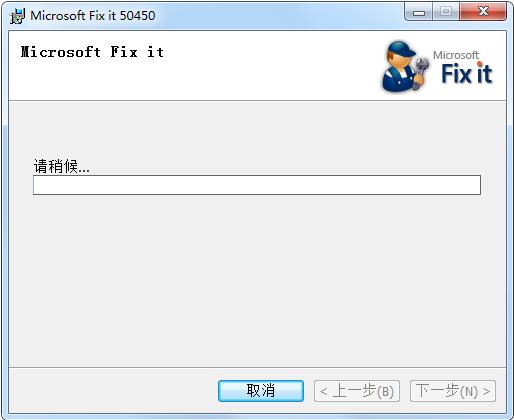
Task: Click the empty gray dialog body area
Action: pyautogui.click(x=257, y=280)
